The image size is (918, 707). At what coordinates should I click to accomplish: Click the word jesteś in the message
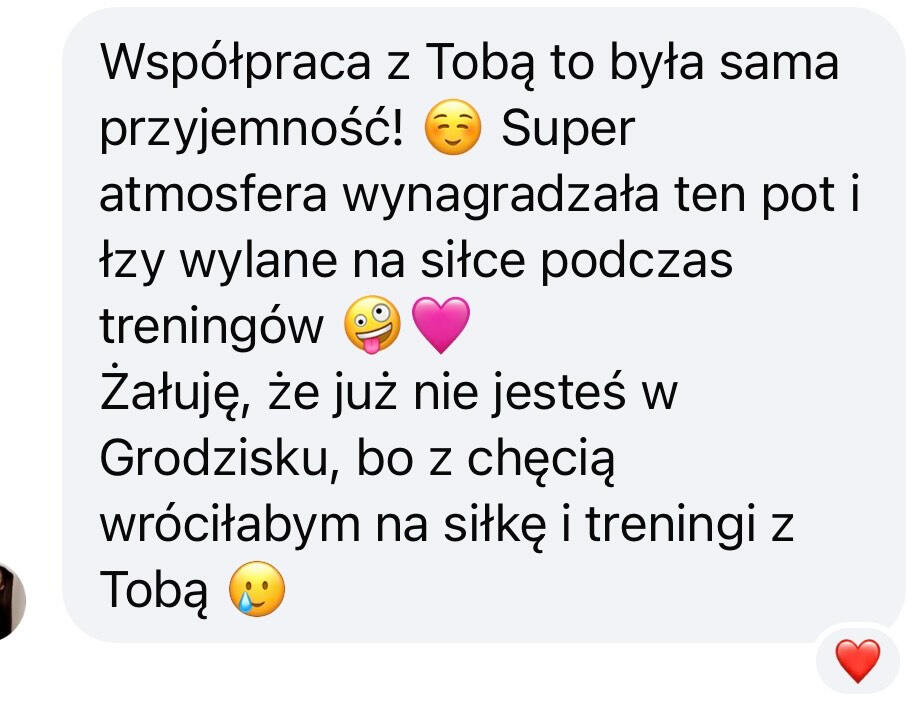pyautogui.click(x=559, y=393)
